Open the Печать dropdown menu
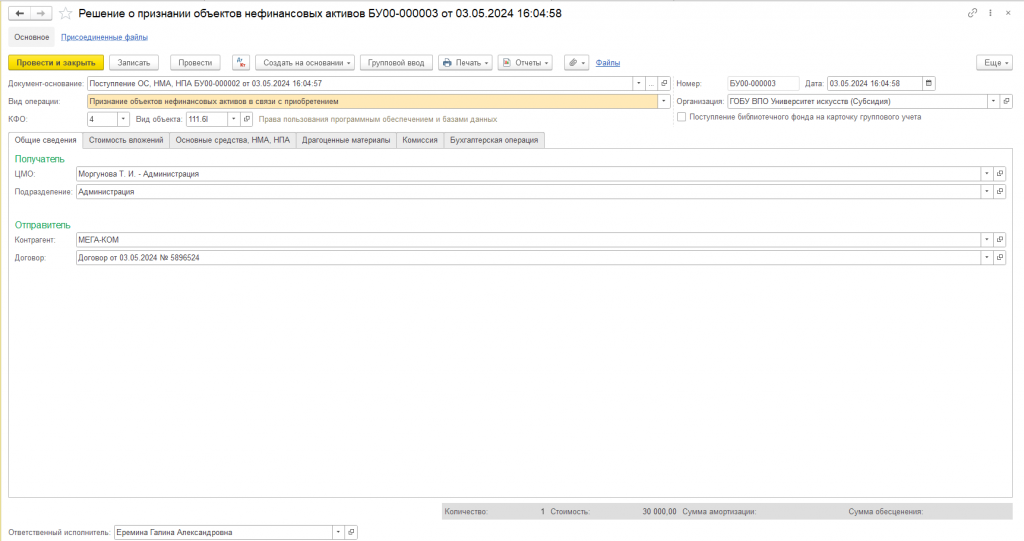Image resolution: width=1024 pixels, height=541 pixels. [x=465, y=63]
